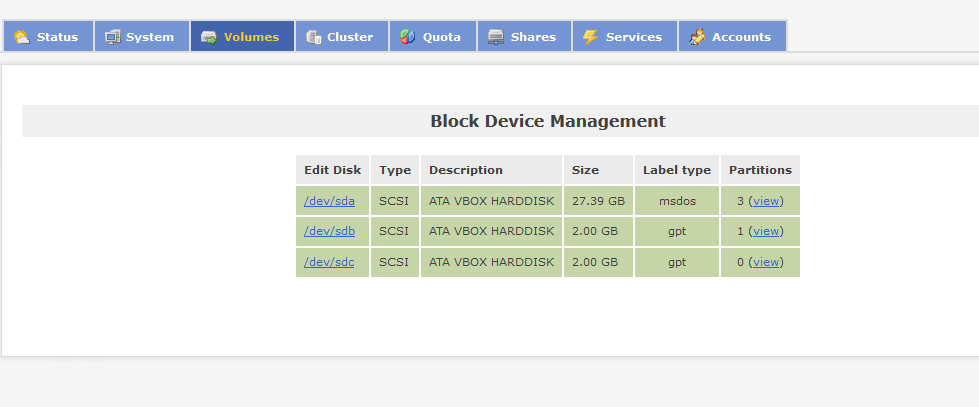Click the Volumes tab drive icon

(x=209, y=37)
